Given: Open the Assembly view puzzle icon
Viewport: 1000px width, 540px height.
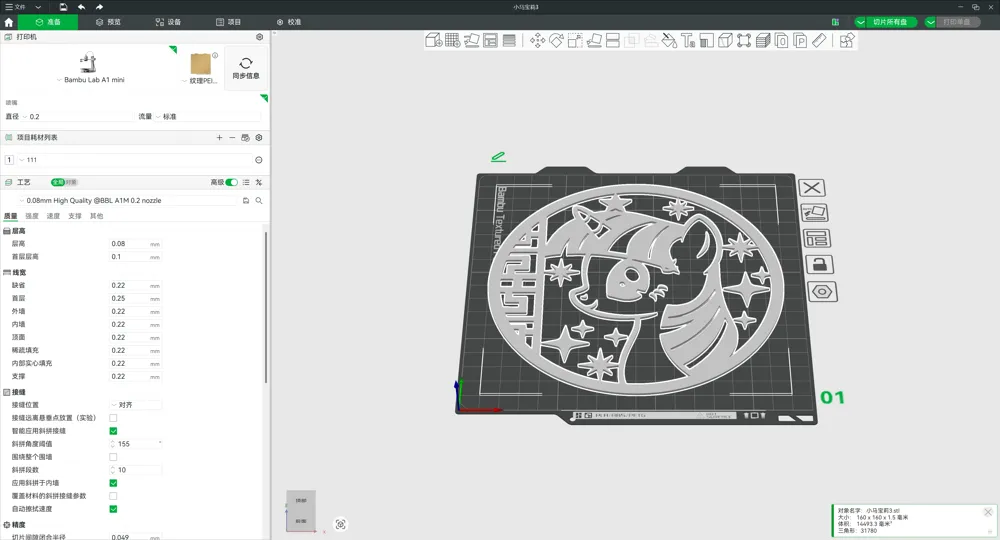Looking at the screenshot, I should [x=847, y=41].
